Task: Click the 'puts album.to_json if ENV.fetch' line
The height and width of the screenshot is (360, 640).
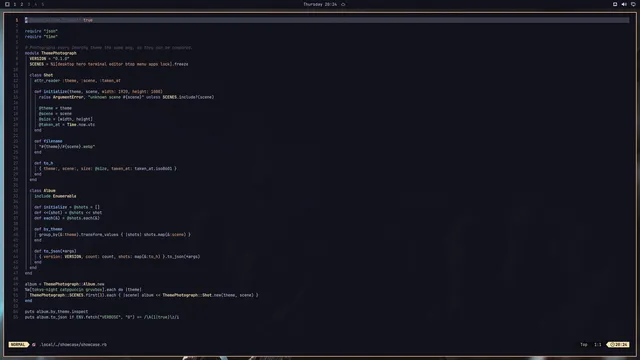Action: pyautogui.click(x=102, y=317)
